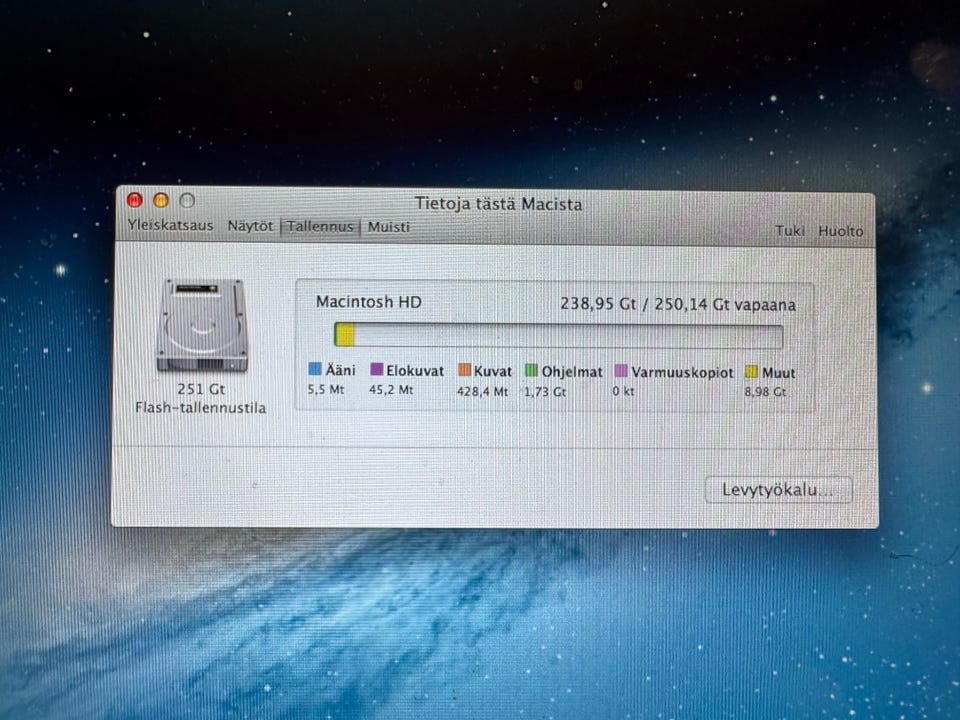
Task: Click the 238,95 Gt free space text
Action: coord(678,304)
